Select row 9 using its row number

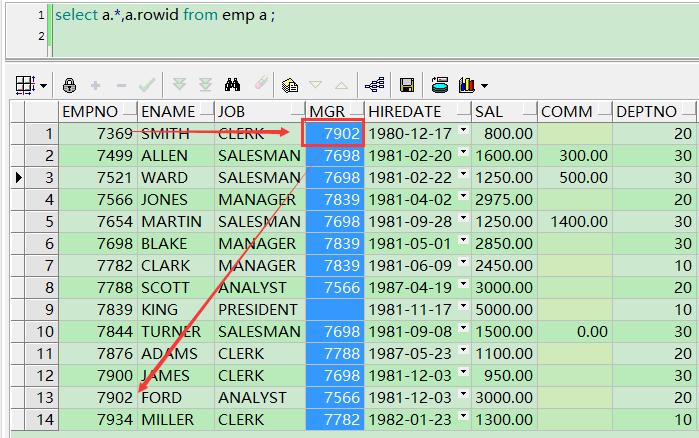point(46,309)
